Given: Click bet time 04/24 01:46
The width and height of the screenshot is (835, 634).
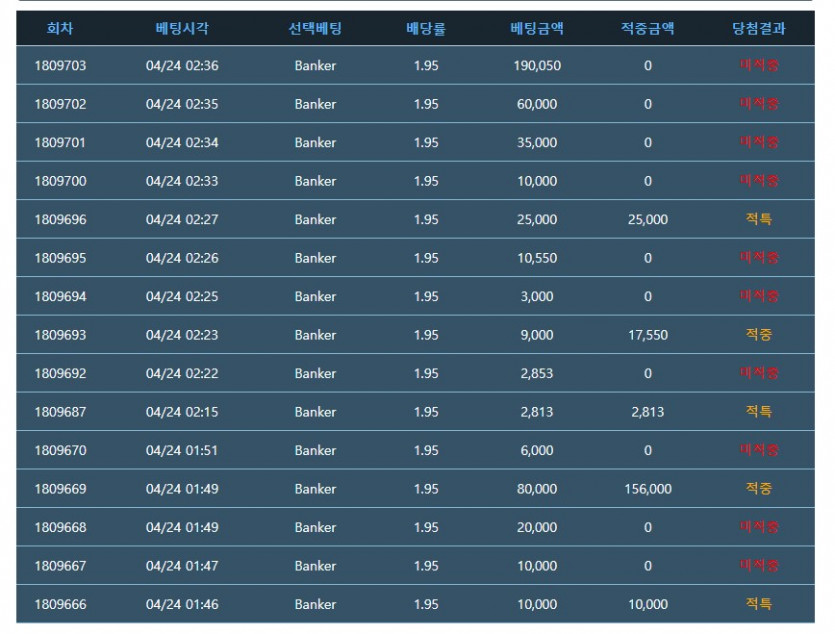Looking at the screenshot, I should (182, 604).
